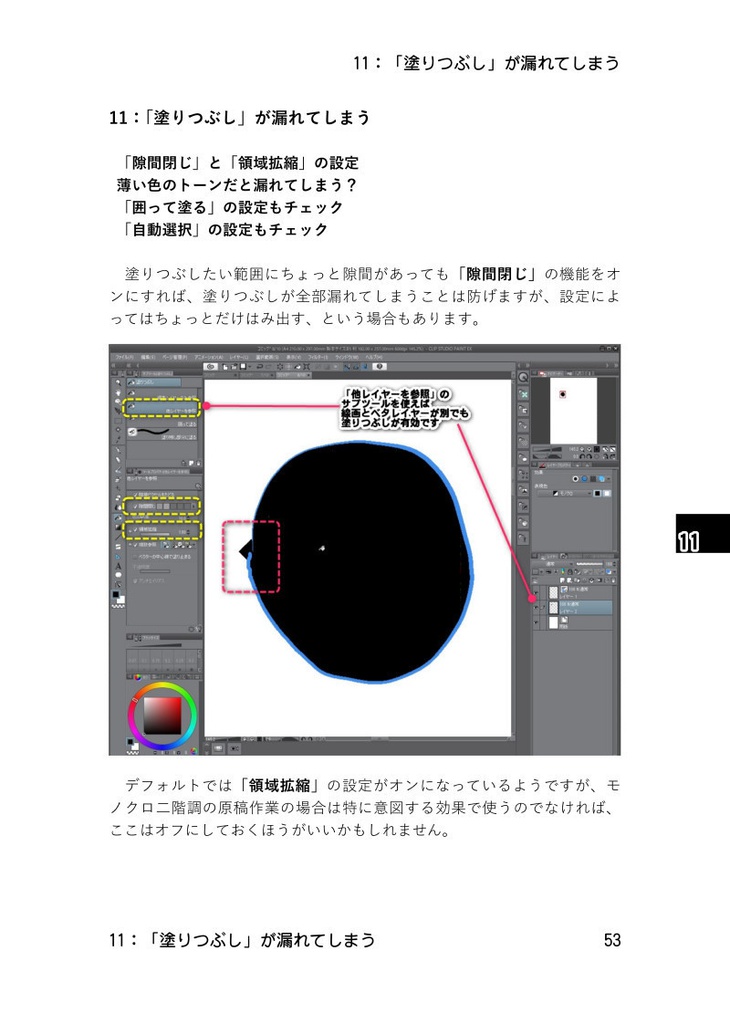Expand the 領域拡縮 options plus
This screenshot has width=730, height=1024.
pos(130,530)
